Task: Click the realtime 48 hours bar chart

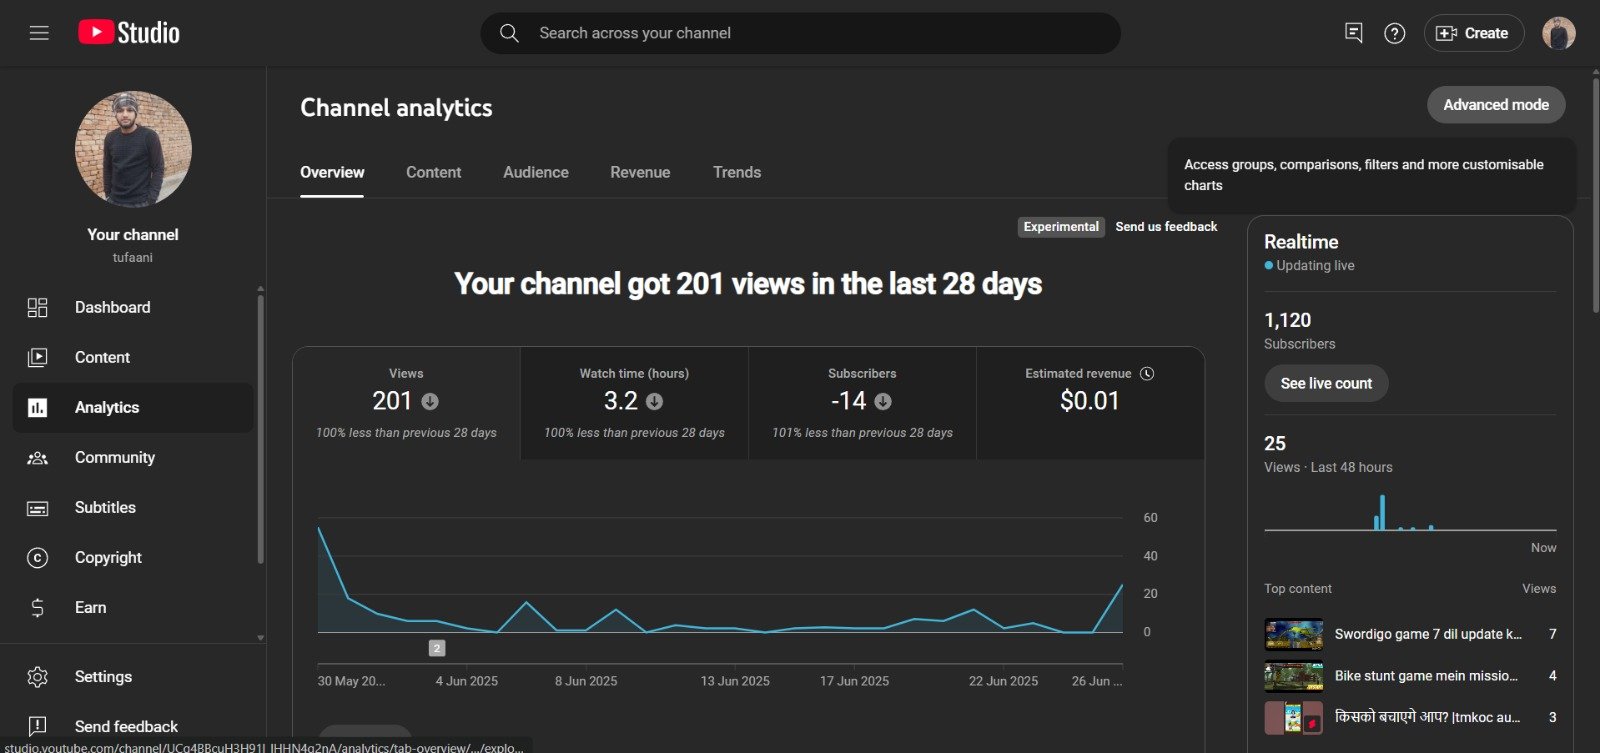Action: [1410, 512]
